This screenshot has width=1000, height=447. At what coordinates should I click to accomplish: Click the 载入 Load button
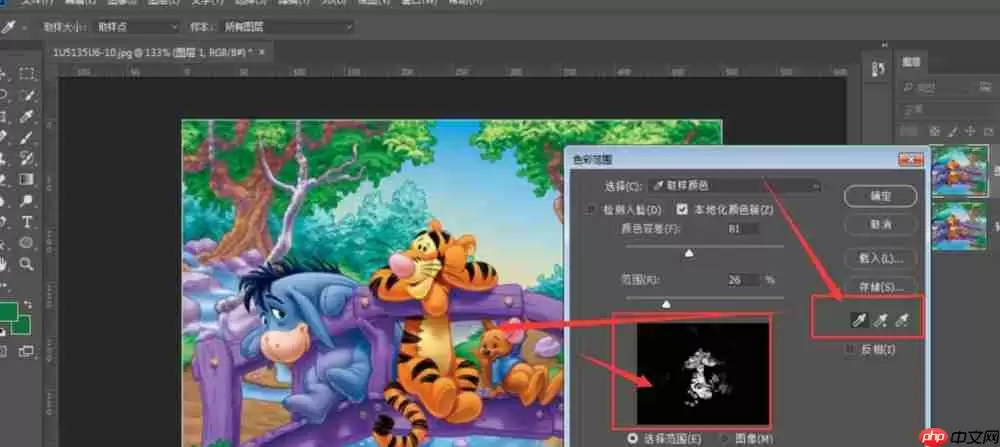880,259
